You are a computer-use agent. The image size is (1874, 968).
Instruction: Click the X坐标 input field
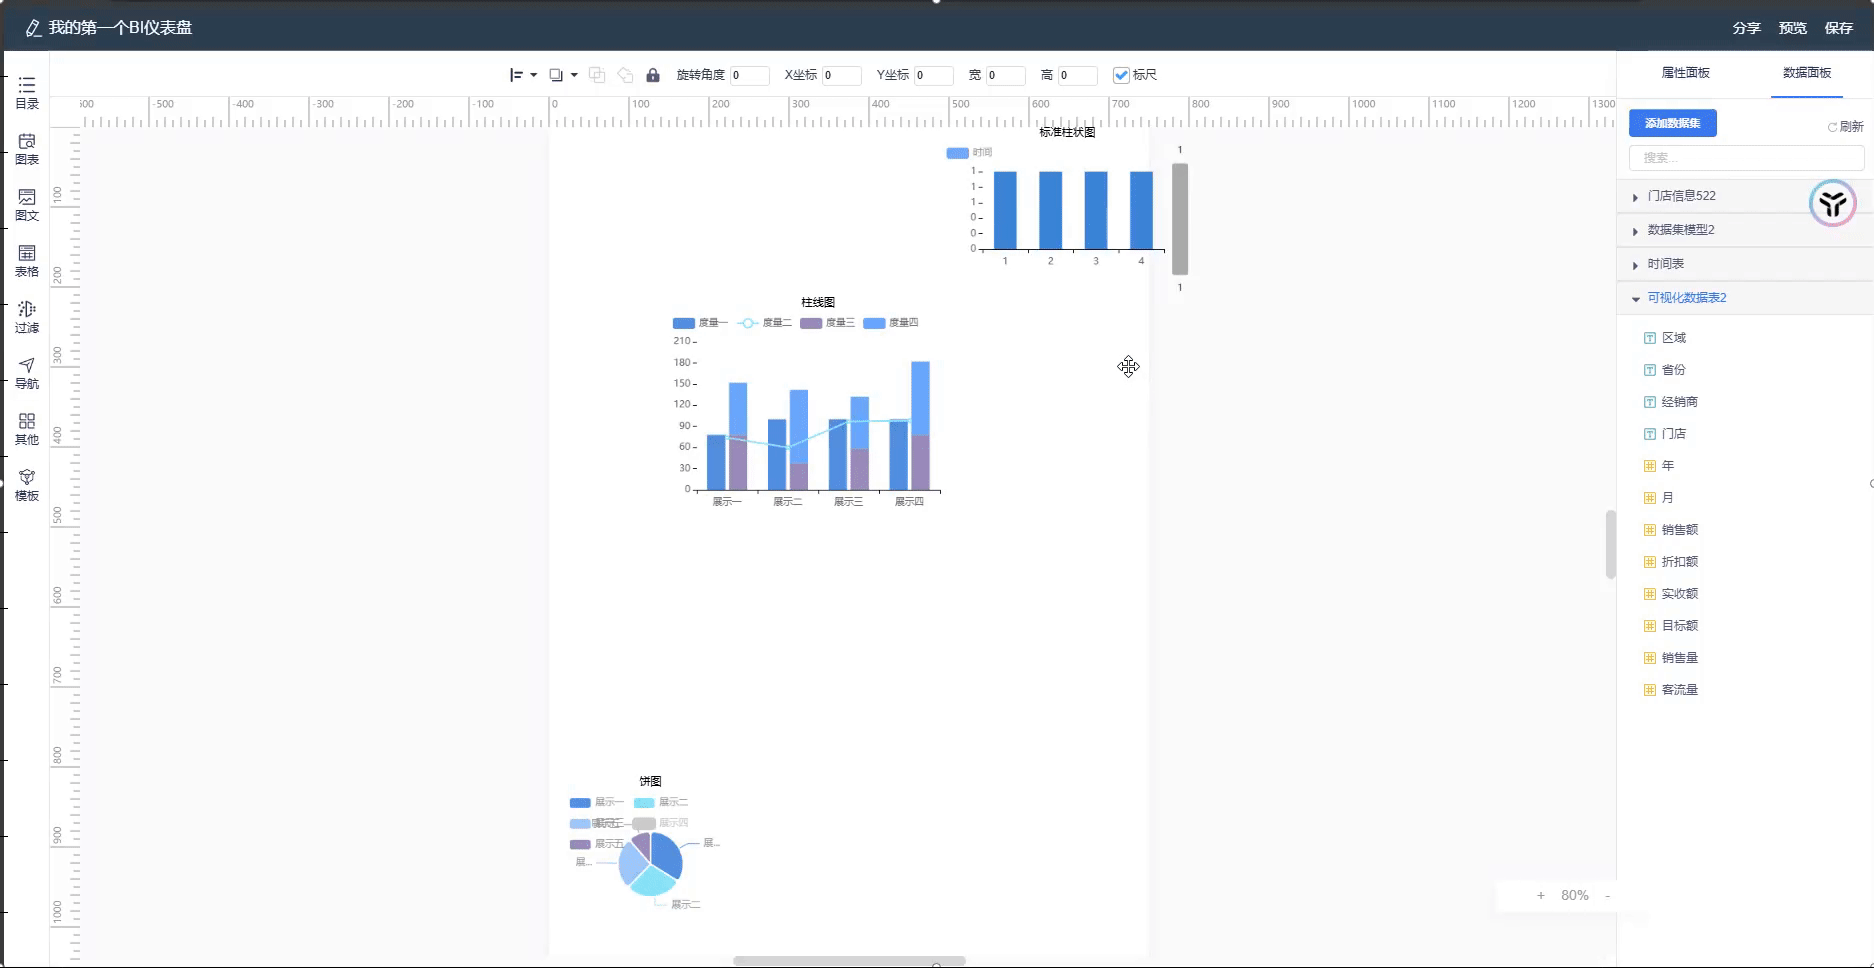click(841, 75)
